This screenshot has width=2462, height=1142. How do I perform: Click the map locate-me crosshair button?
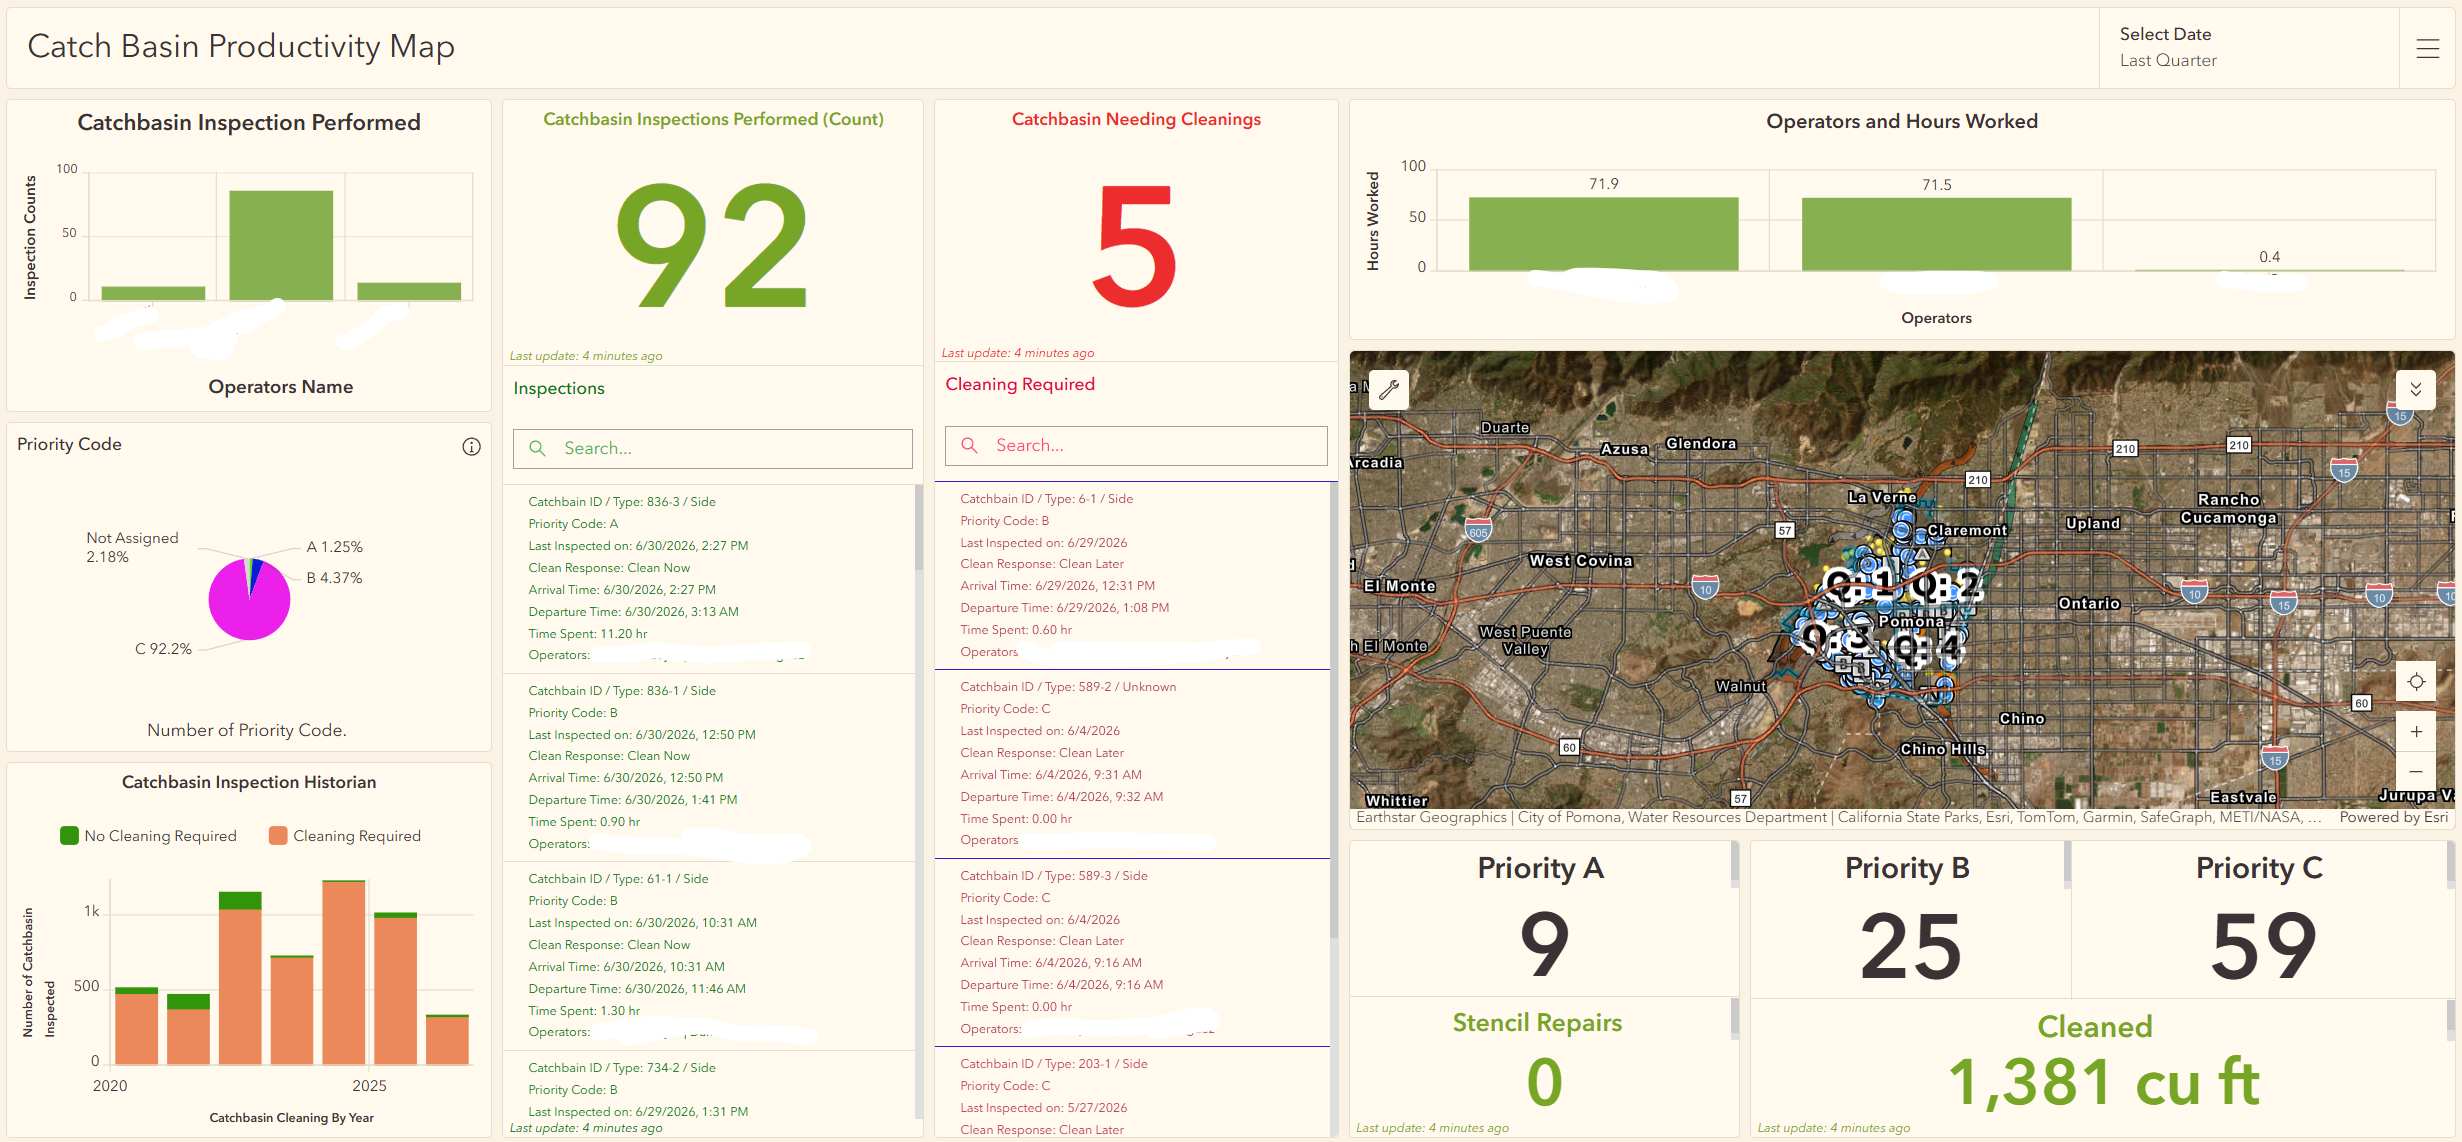coord(2416,682)
